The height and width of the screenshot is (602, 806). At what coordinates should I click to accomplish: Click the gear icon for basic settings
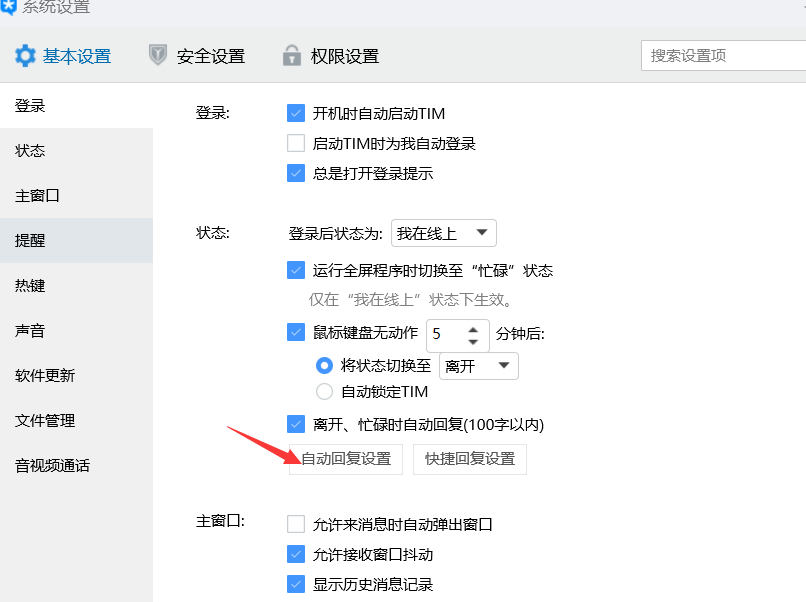tap(25, 56)
